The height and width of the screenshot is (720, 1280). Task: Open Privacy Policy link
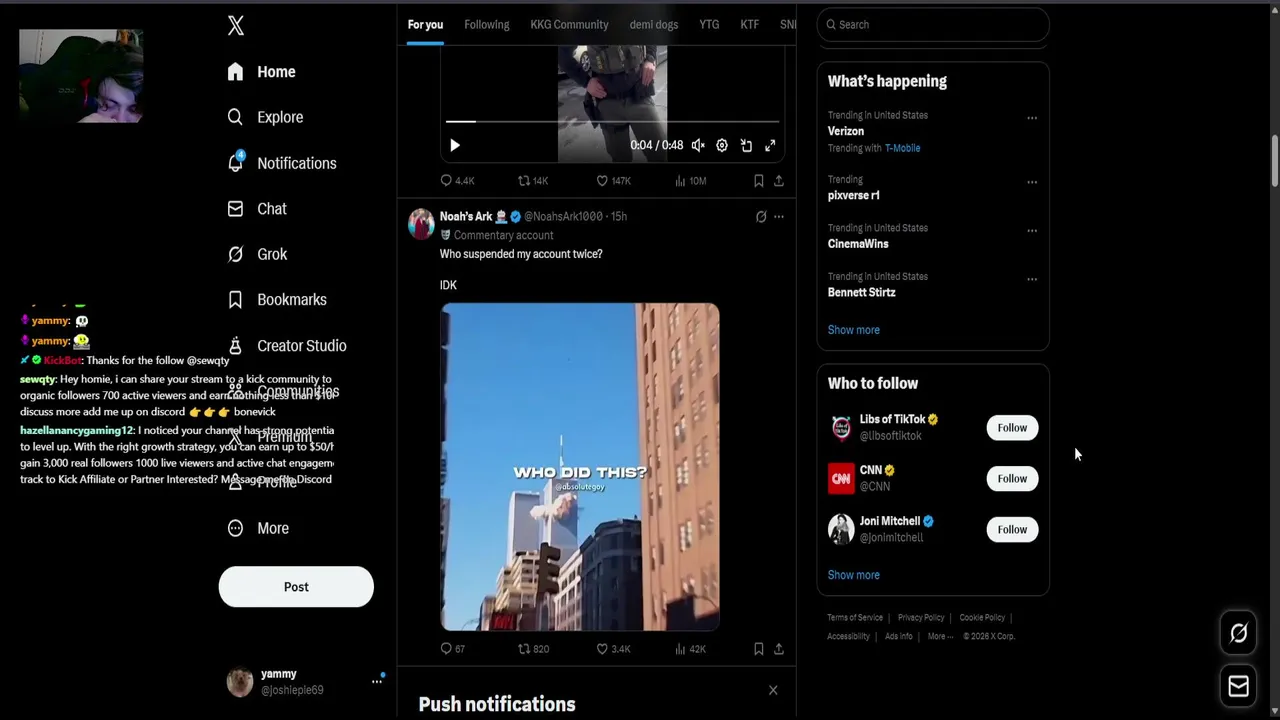[x=921, y=618]
